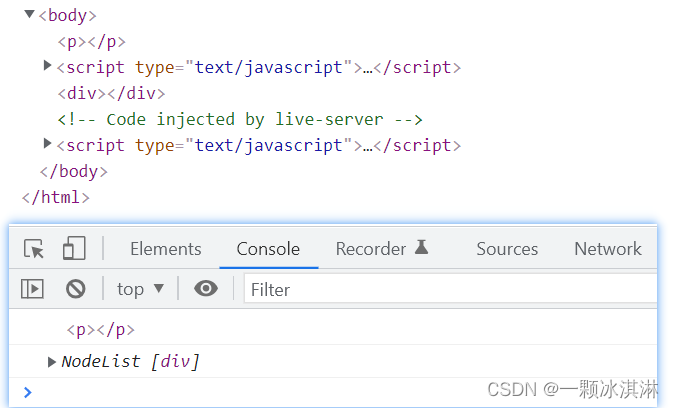Click the <p></p> console output entry
The image size is (674, 408).
[x=101, y=330]
